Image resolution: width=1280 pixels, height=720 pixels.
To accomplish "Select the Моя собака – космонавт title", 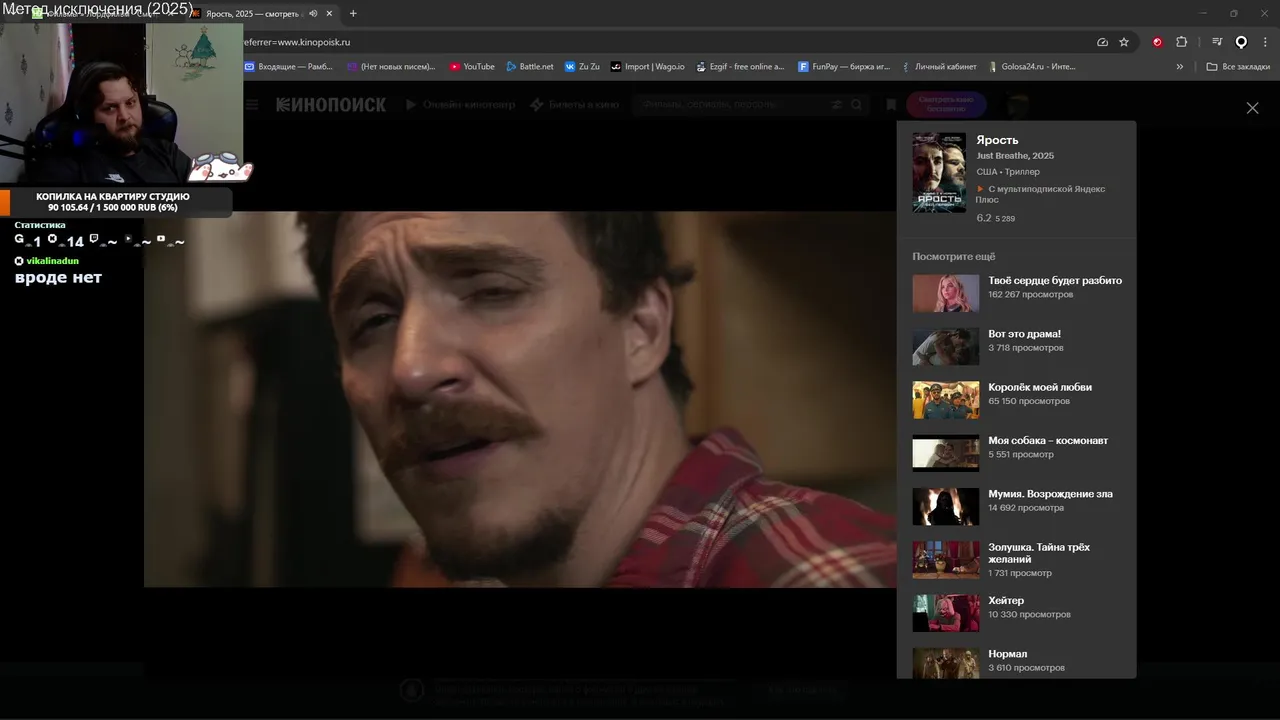I will coord(1048,441).
